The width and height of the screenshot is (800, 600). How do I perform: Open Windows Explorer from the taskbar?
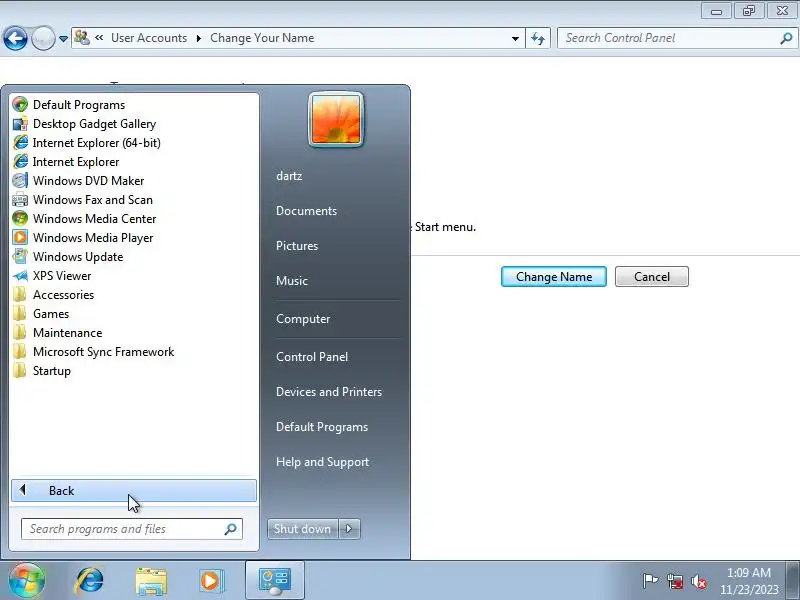pos(151,581)
